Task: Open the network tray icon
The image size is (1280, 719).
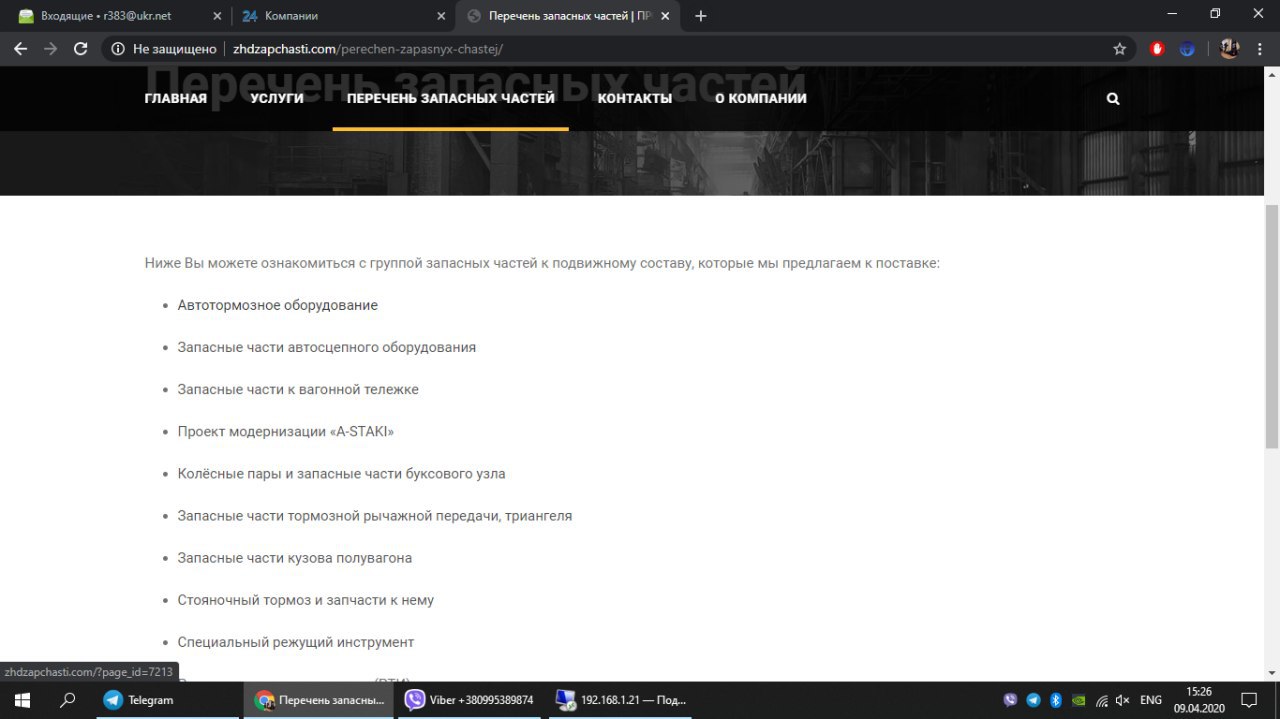Action: coord(1101,700)
